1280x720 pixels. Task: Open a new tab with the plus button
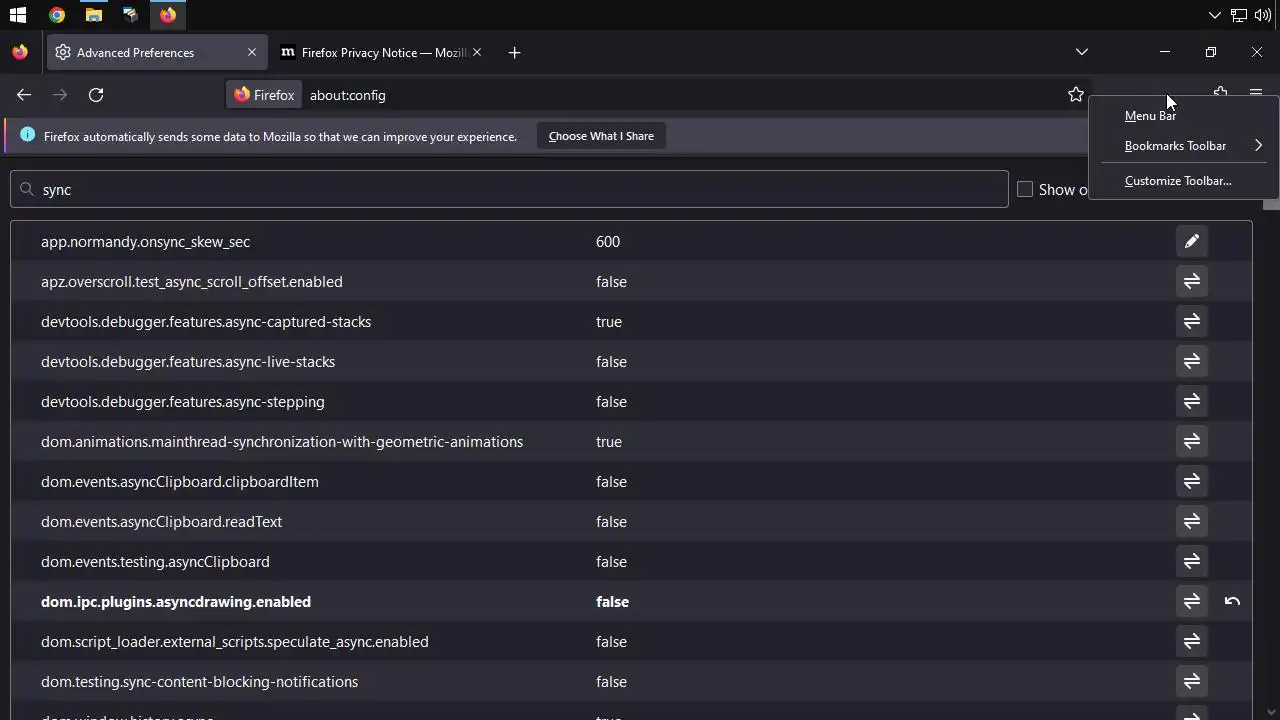click(x=514, y=53)
